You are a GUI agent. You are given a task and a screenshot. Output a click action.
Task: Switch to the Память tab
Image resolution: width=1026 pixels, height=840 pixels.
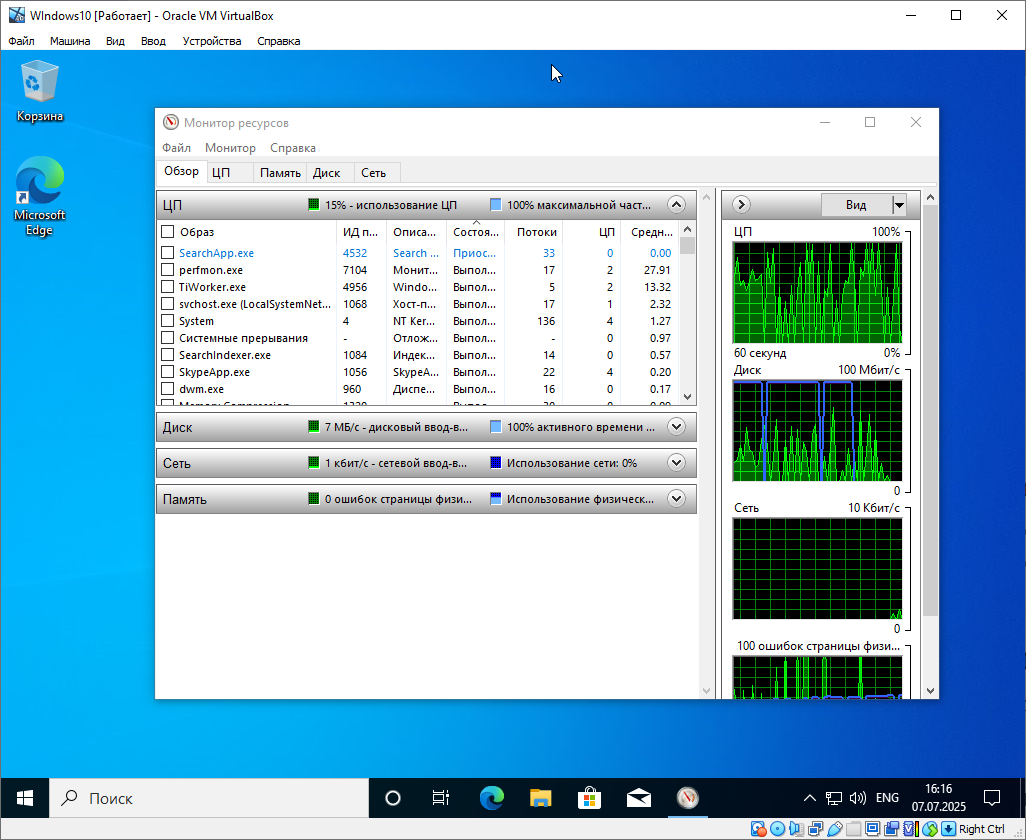(280, 173)
